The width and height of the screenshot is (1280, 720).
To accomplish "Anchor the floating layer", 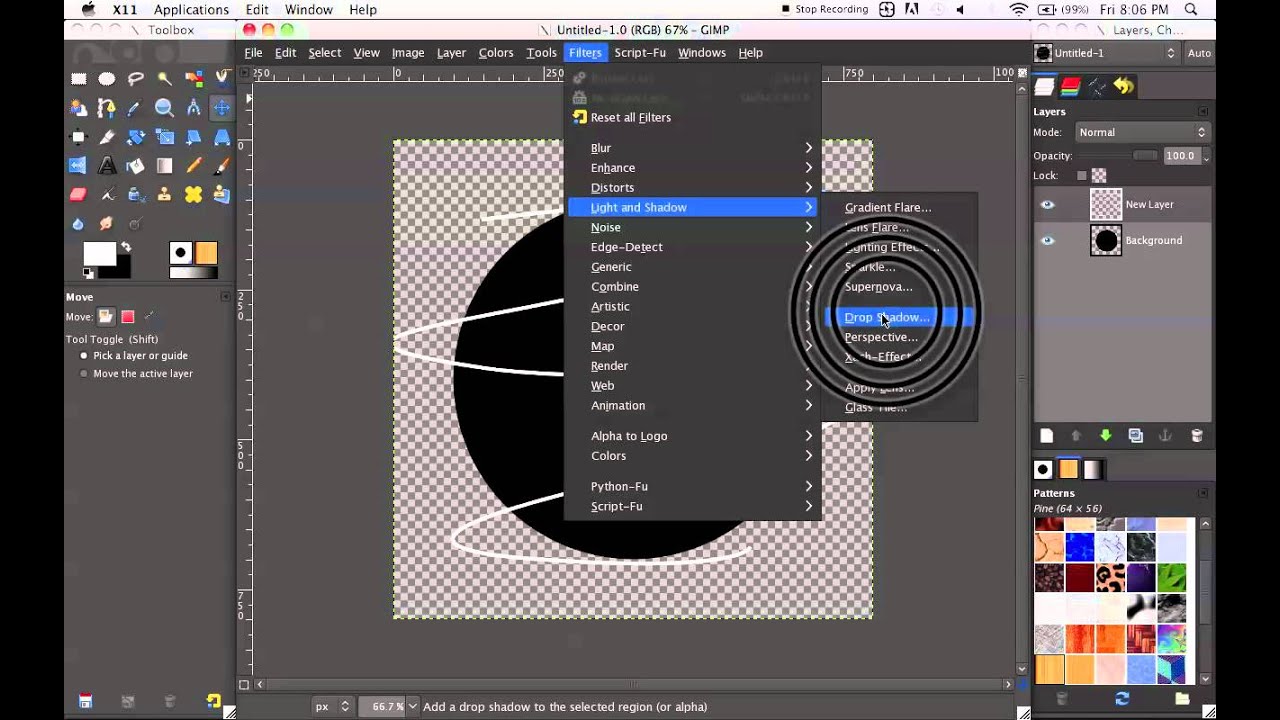I will click(x=1166, y=436).
